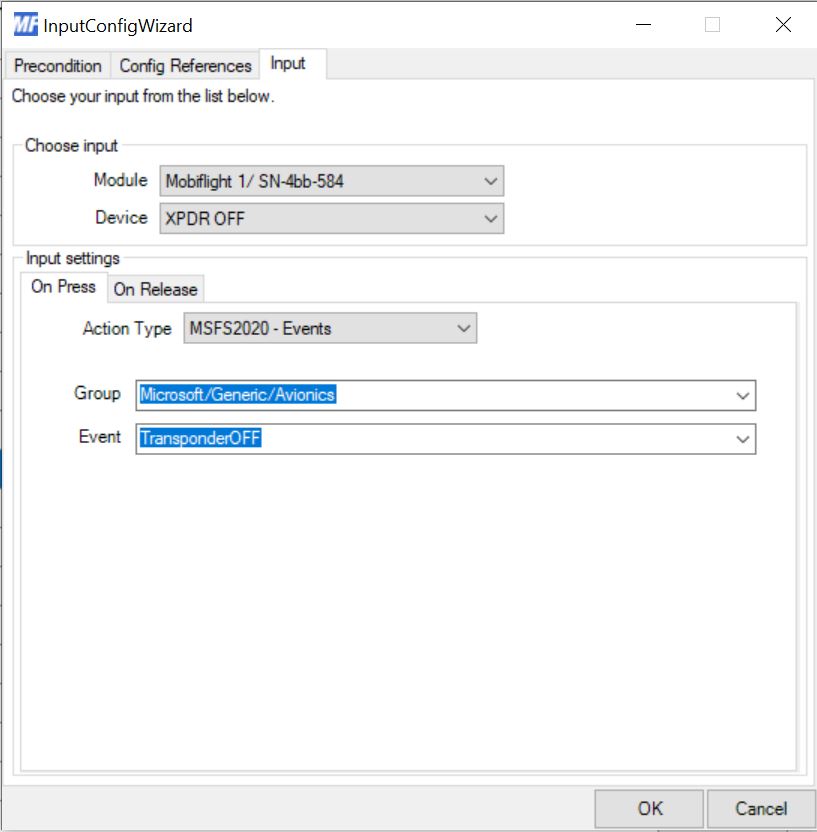Open the Action Type dropdown
This screenshot has height=832, width=817.
pyautogui.click(x=330, y=328)
